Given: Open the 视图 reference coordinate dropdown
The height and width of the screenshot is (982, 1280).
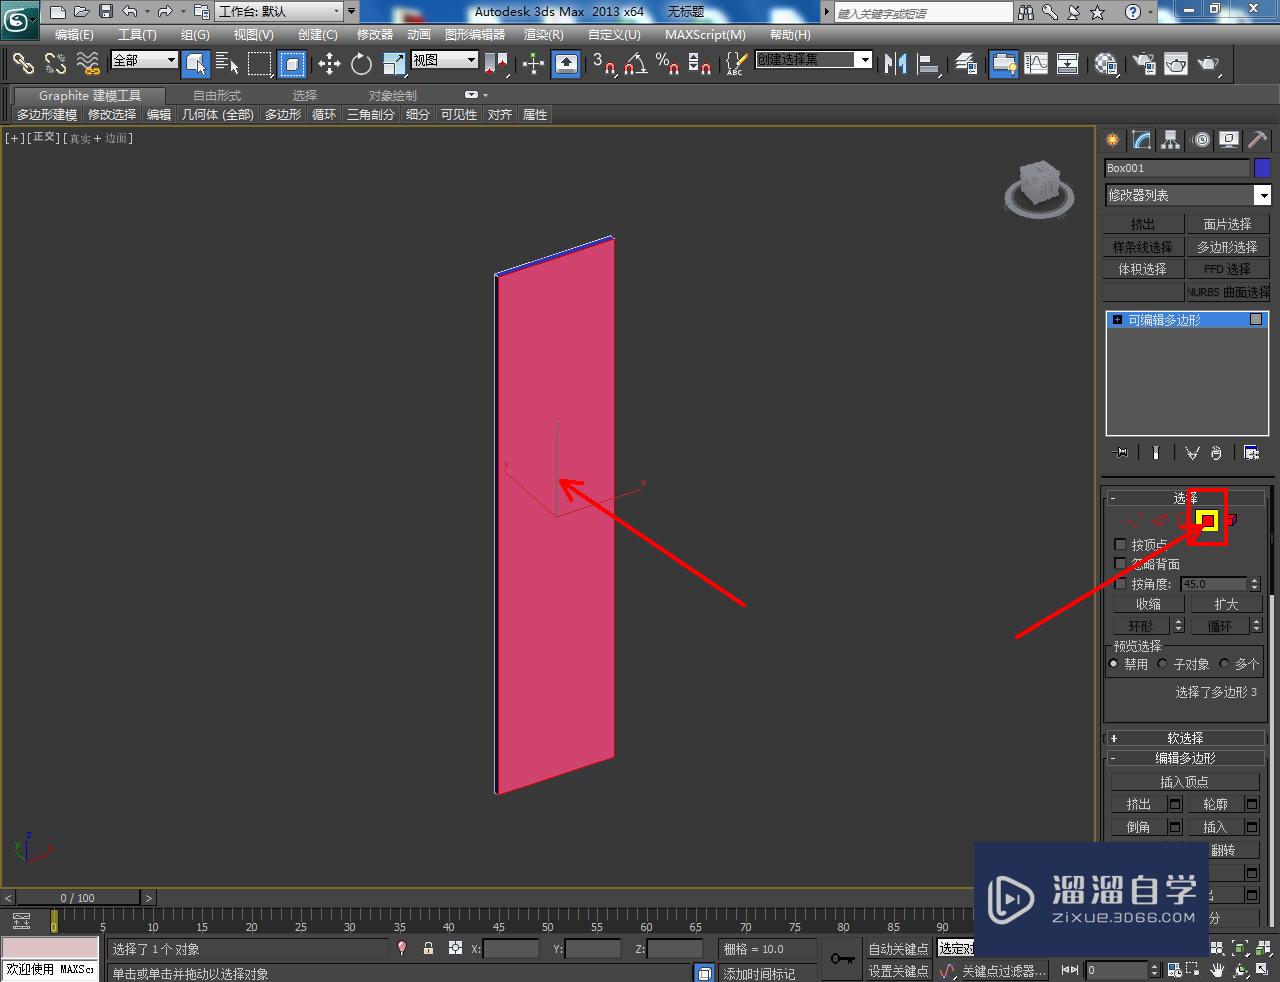Looking at the screenshot, I should 445,60.
